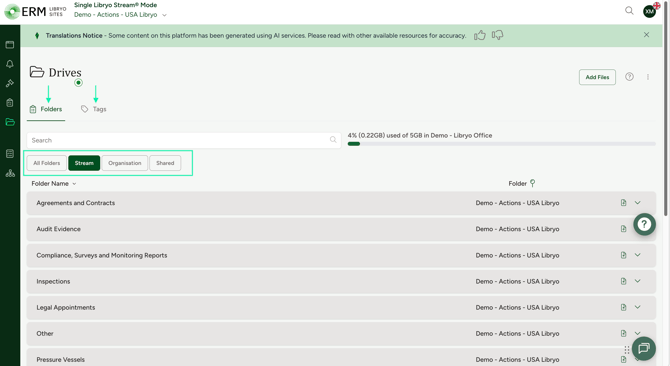This screenshot has width=670, height=366.
Task: Open file icon for Audit Evidence
Action: point(623,229)
